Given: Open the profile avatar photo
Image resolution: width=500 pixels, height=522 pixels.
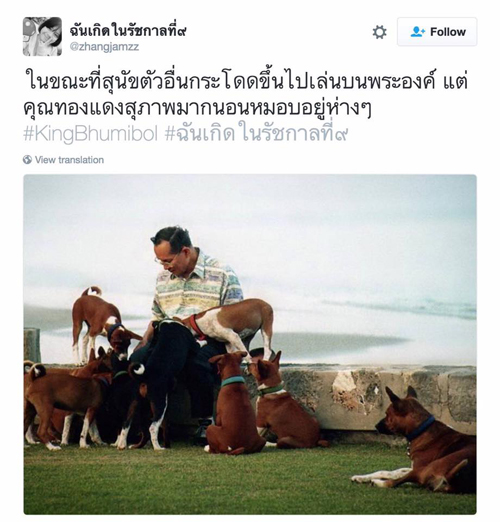Looking at the screenshot, I should tap(42, 36).
